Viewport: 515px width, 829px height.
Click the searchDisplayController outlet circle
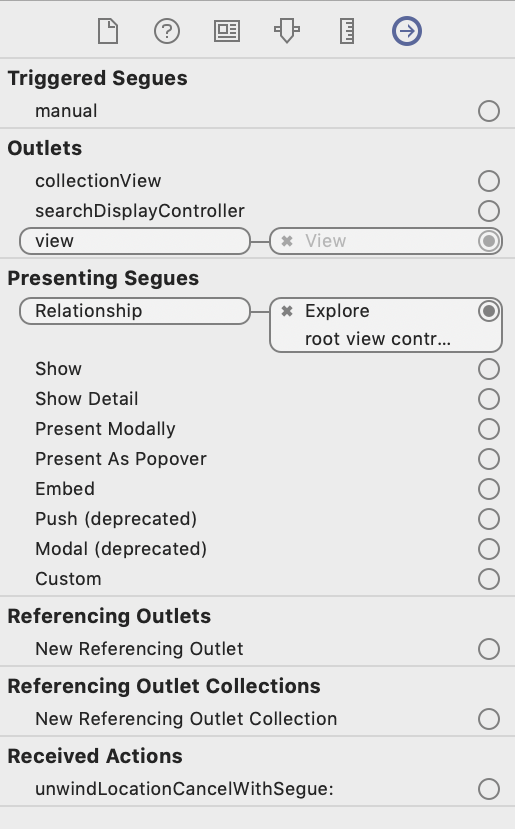click(x=489, y=211)
